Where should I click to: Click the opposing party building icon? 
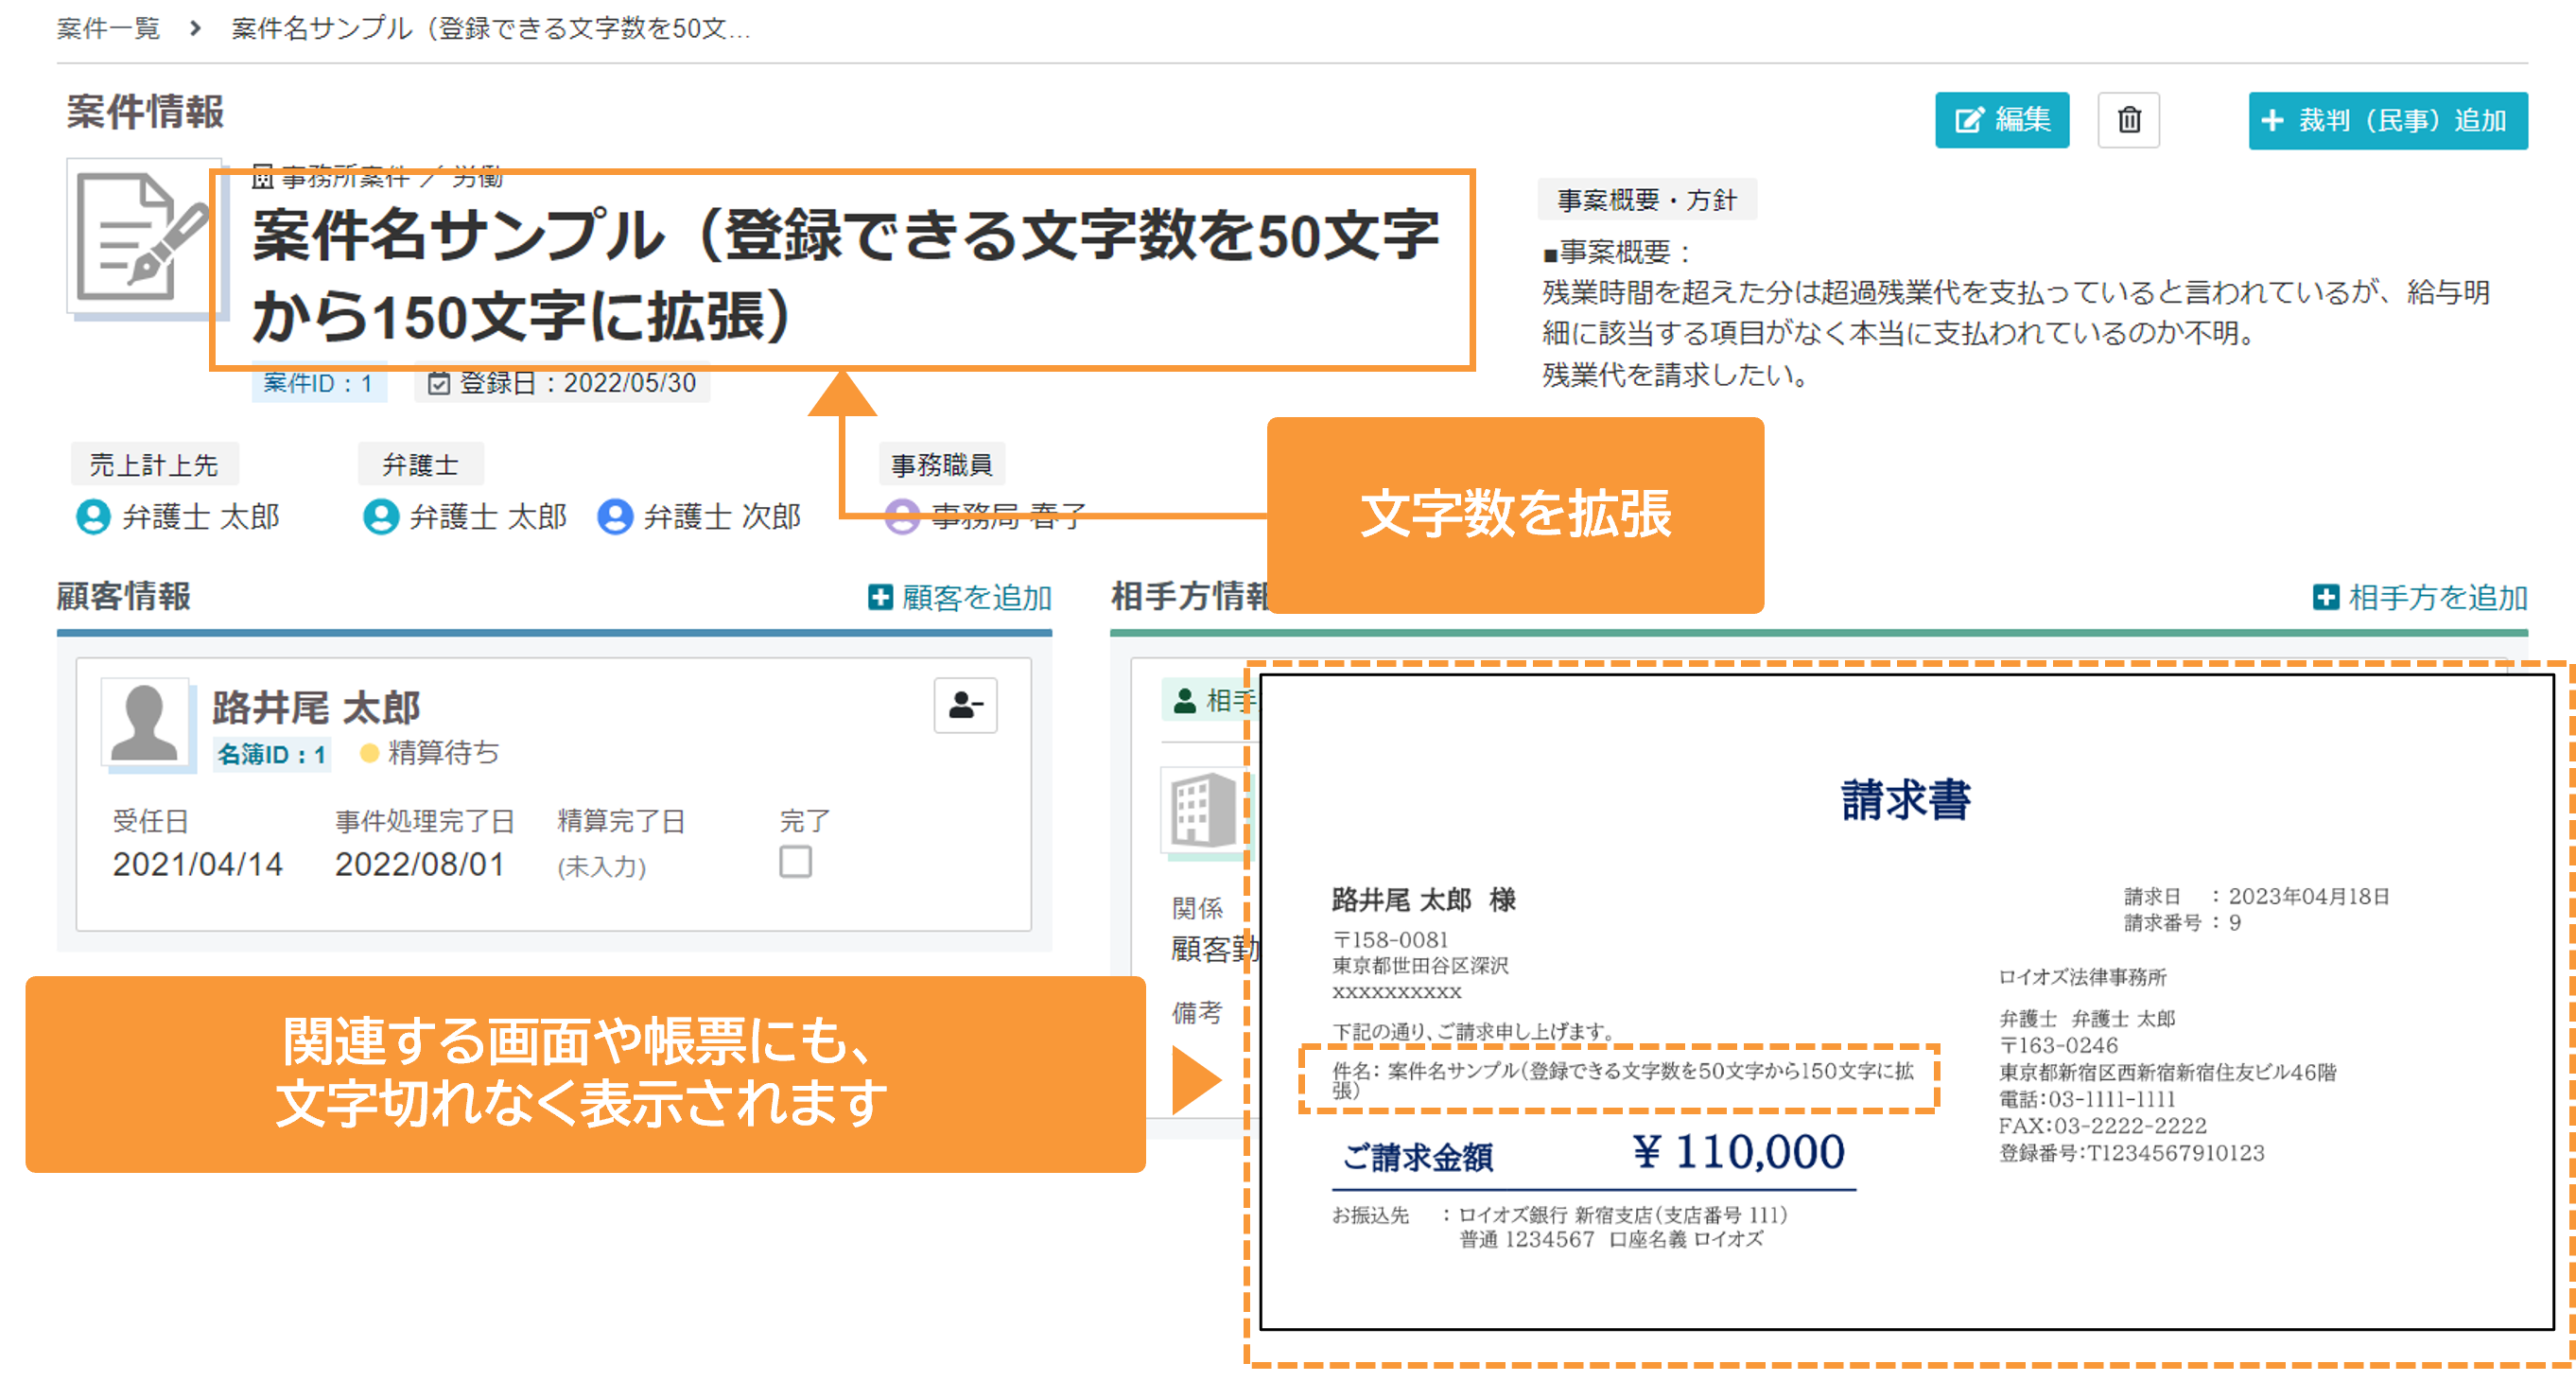[x=1203, y=809]
